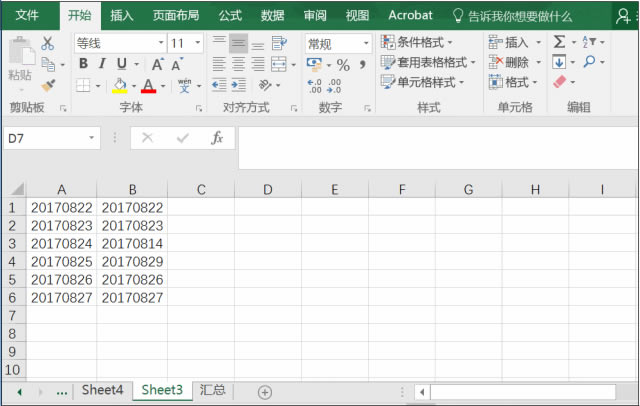Select the Format Painter brush

tap(48, 85)
